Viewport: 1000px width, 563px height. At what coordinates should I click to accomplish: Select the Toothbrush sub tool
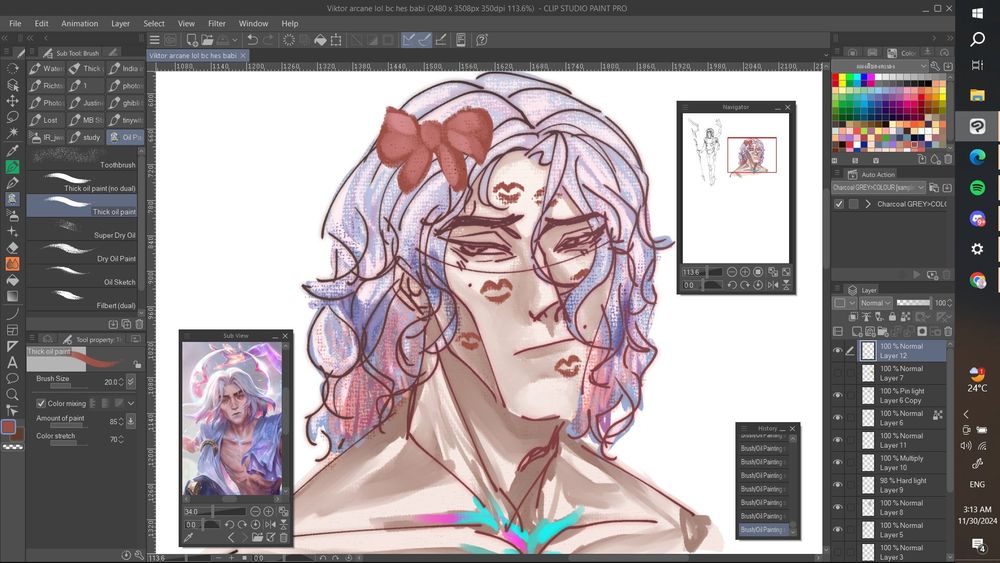coord(82,159)
